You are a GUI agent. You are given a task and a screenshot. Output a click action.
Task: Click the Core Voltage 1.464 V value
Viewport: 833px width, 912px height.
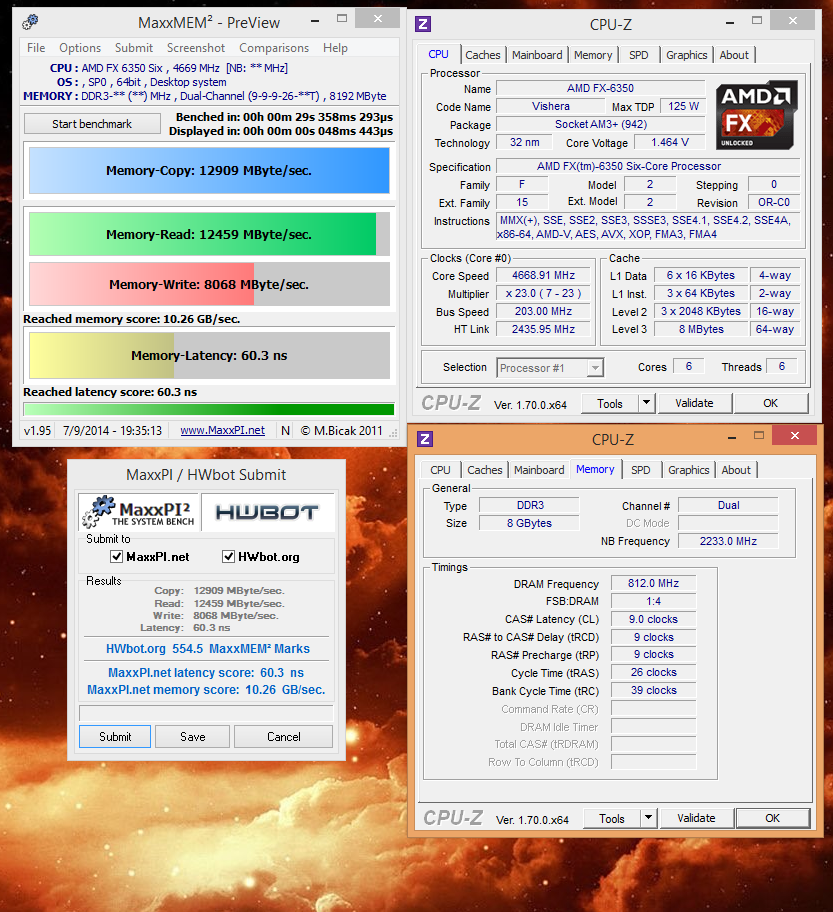(670, 142)
